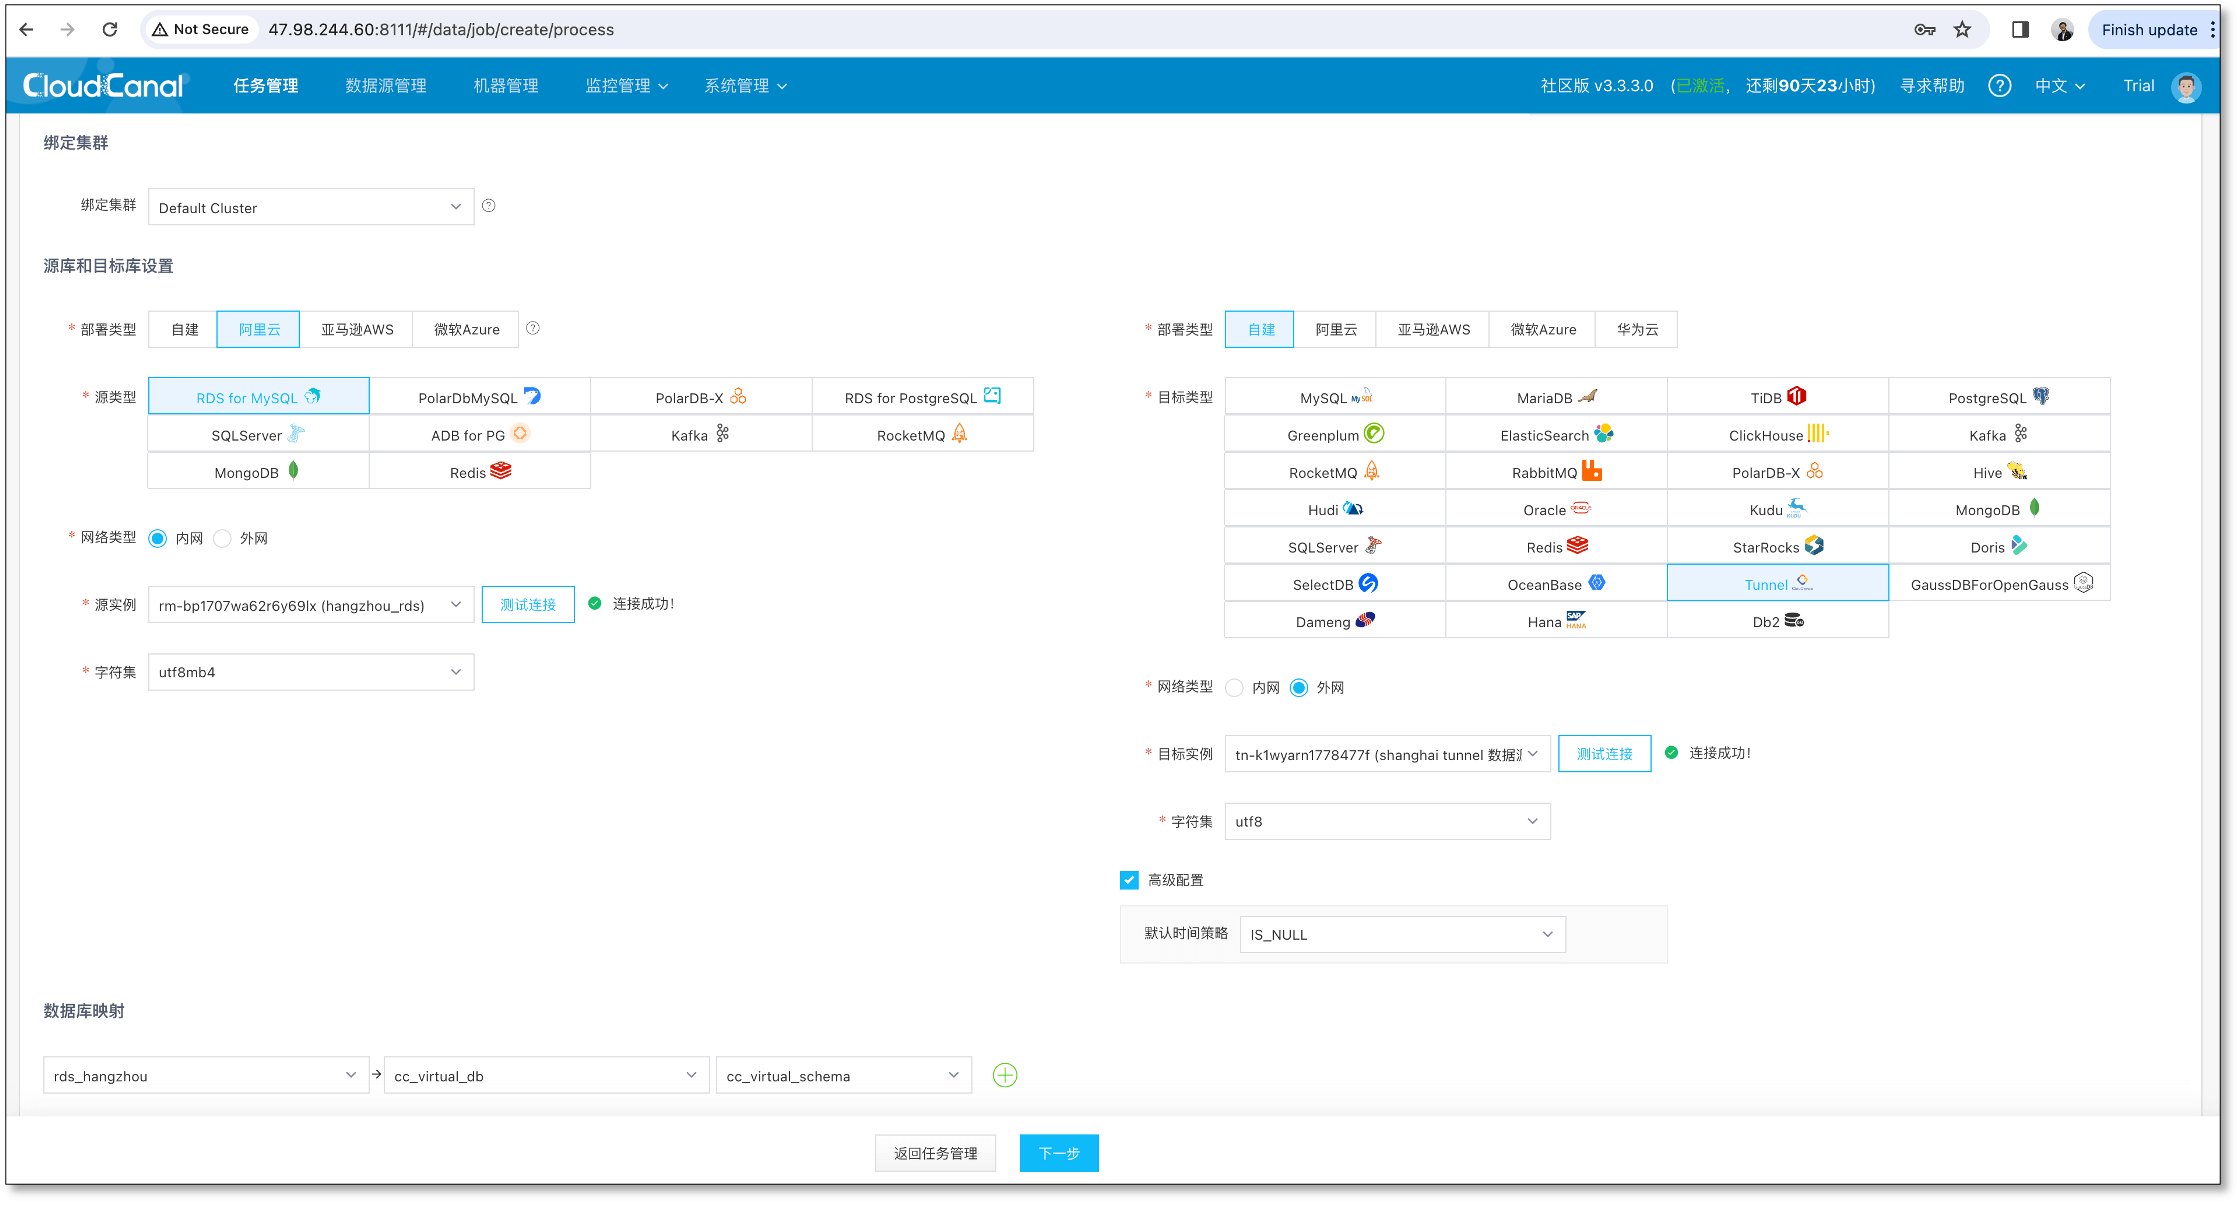Click the green plus add-mapping icon

click(x=1005, y=1075)
